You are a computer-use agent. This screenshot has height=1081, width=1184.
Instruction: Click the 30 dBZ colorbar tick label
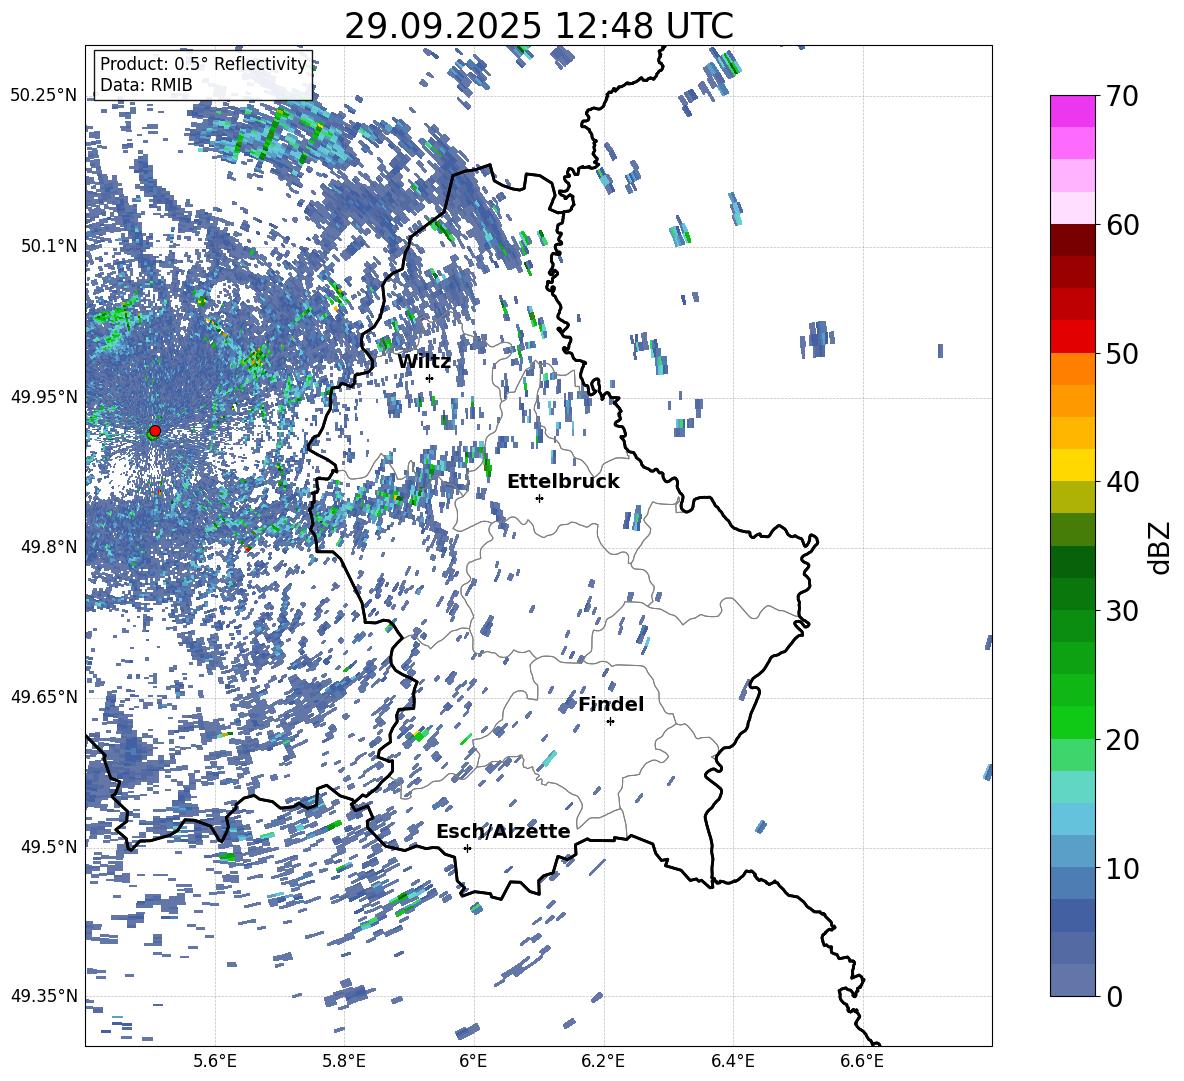1123,611
